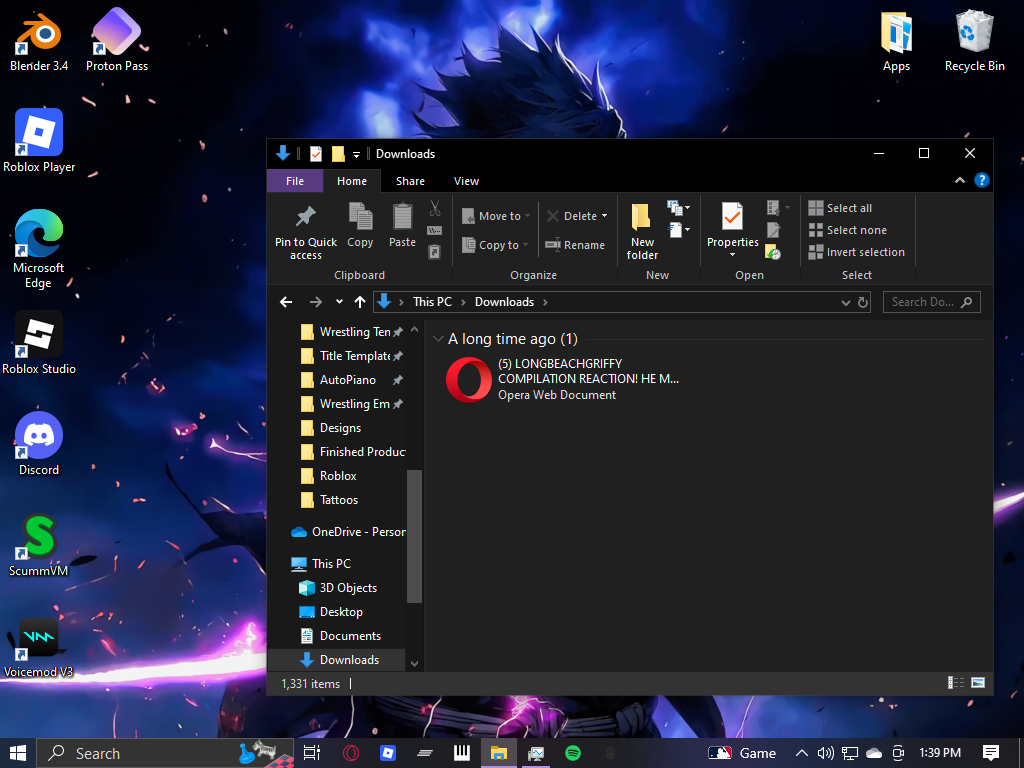This screenshot has height=768, width=1024.
Task: Click the Pin to Quick access icon
Action: click(306, 217)
